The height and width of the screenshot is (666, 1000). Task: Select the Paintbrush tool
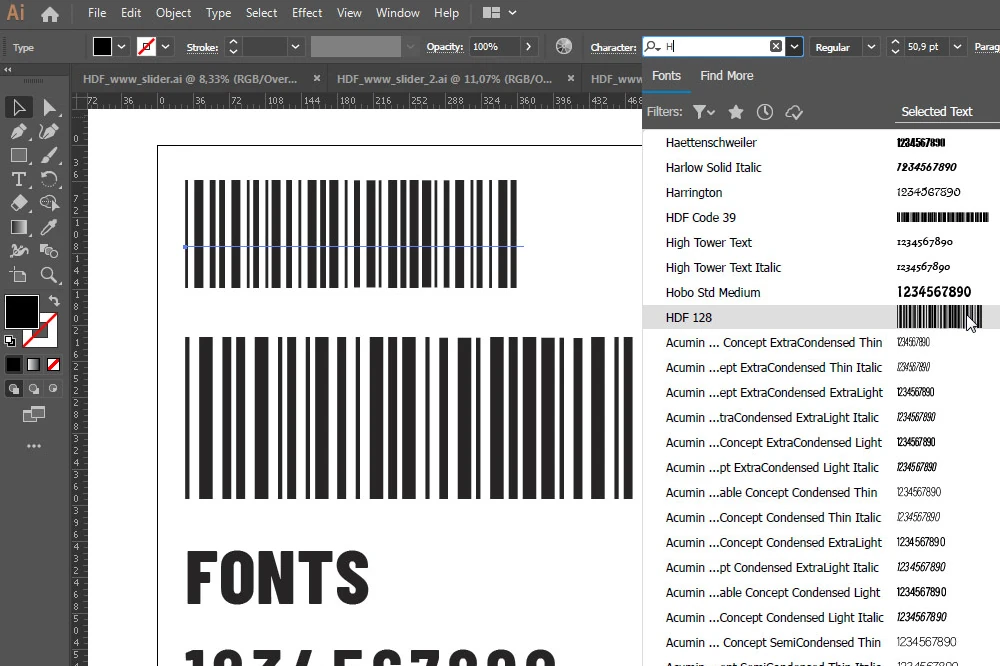tap(49, 156)
